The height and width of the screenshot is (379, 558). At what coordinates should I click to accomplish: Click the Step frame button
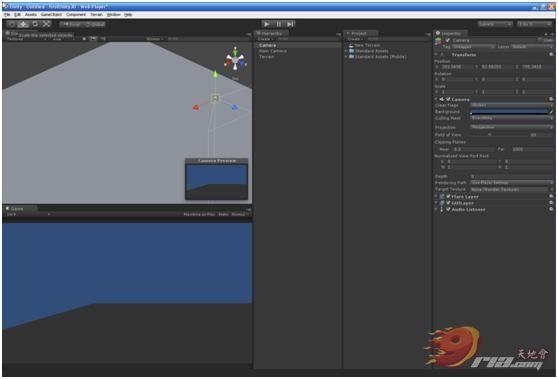(290, 24)
